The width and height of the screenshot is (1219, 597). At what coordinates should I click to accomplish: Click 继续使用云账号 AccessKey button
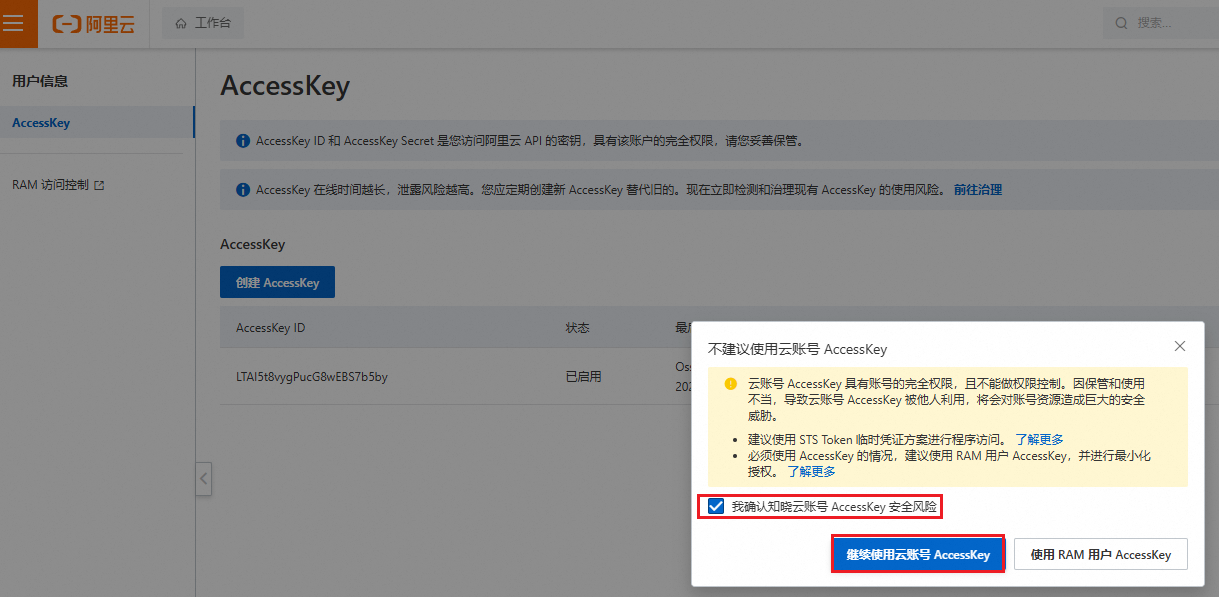coord(918,554)
